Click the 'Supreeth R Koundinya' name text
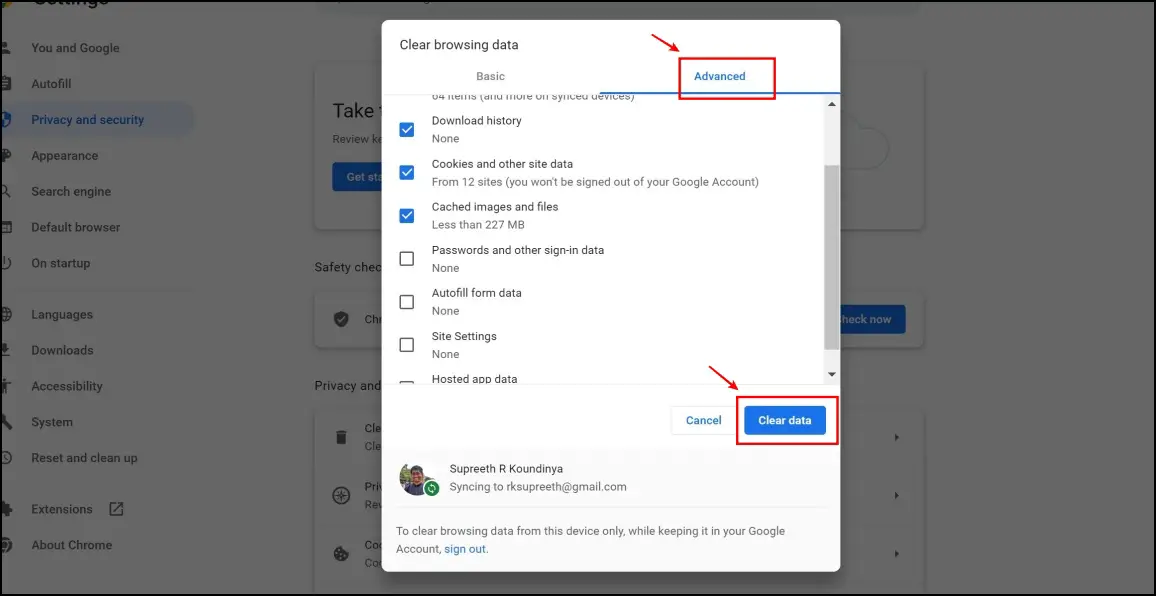 point(506,469)
